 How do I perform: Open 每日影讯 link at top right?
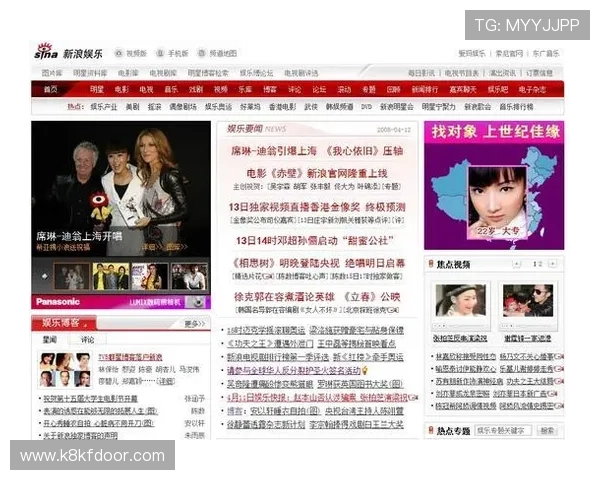click(421, 73)
